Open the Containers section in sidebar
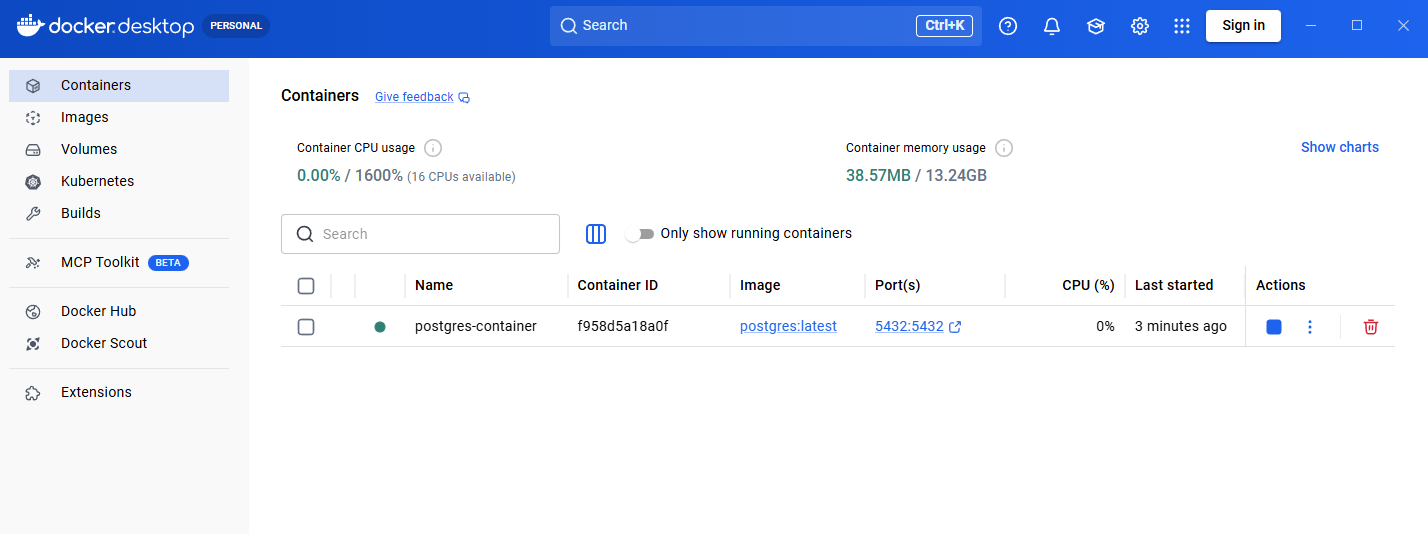Viewport: 1428px width, 534px height. click(x=119, y=86)
